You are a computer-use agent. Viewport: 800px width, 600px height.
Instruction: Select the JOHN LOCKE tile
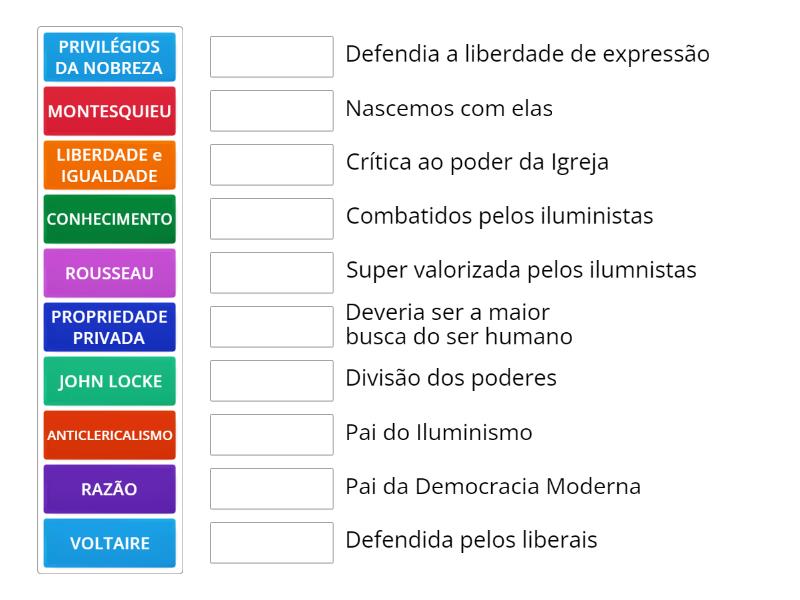109,380
